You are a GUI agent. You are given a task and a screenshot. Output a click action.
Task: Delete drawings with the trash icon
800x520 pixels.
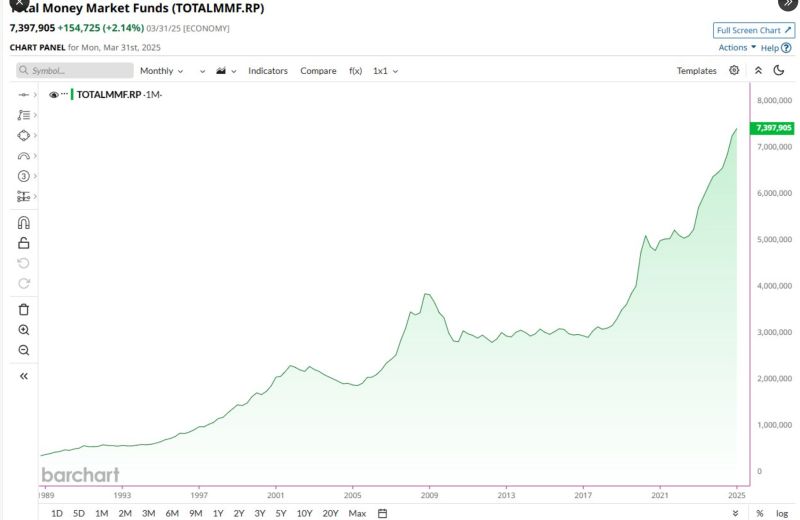click(x=24, y=309)
